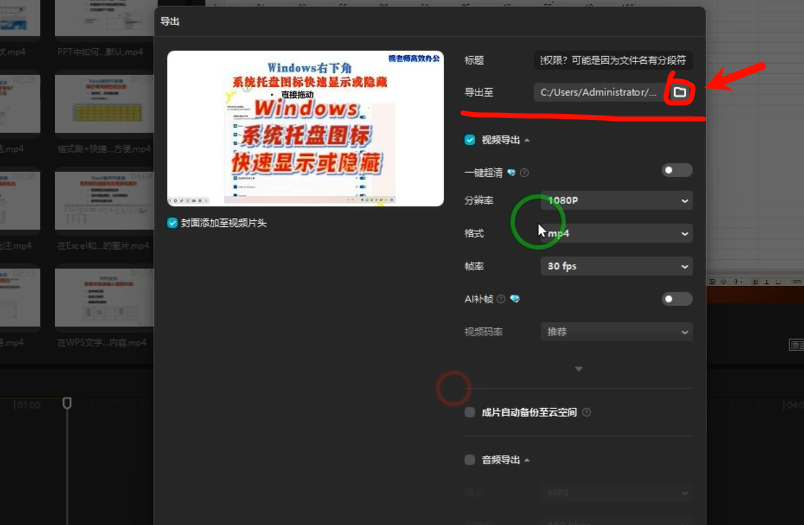This screenshot has height=525, width=804.
Task: Open the 视频码率 推荐 dropdown
Action: point(616,332)
